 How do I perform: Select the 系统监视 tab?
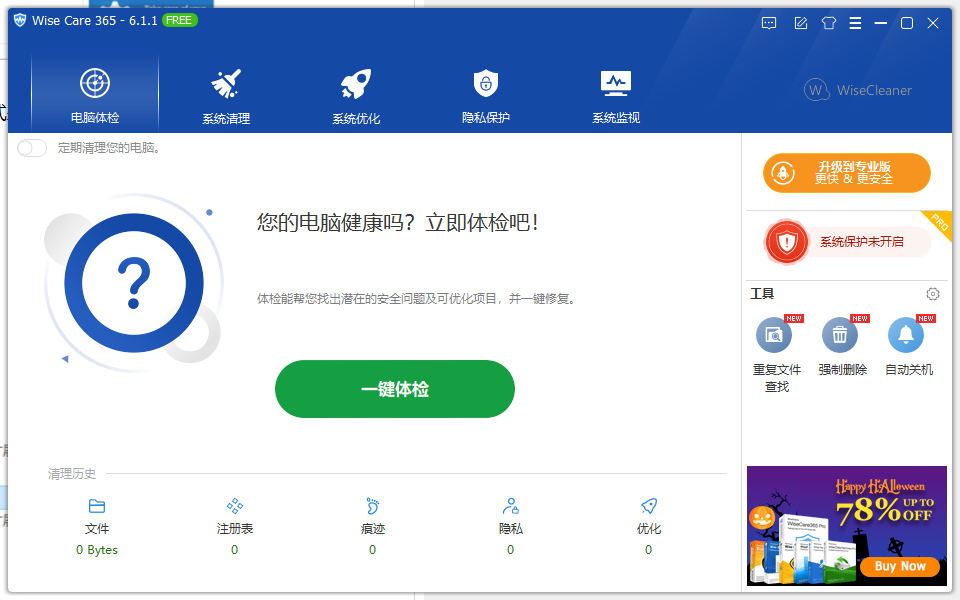615,96
